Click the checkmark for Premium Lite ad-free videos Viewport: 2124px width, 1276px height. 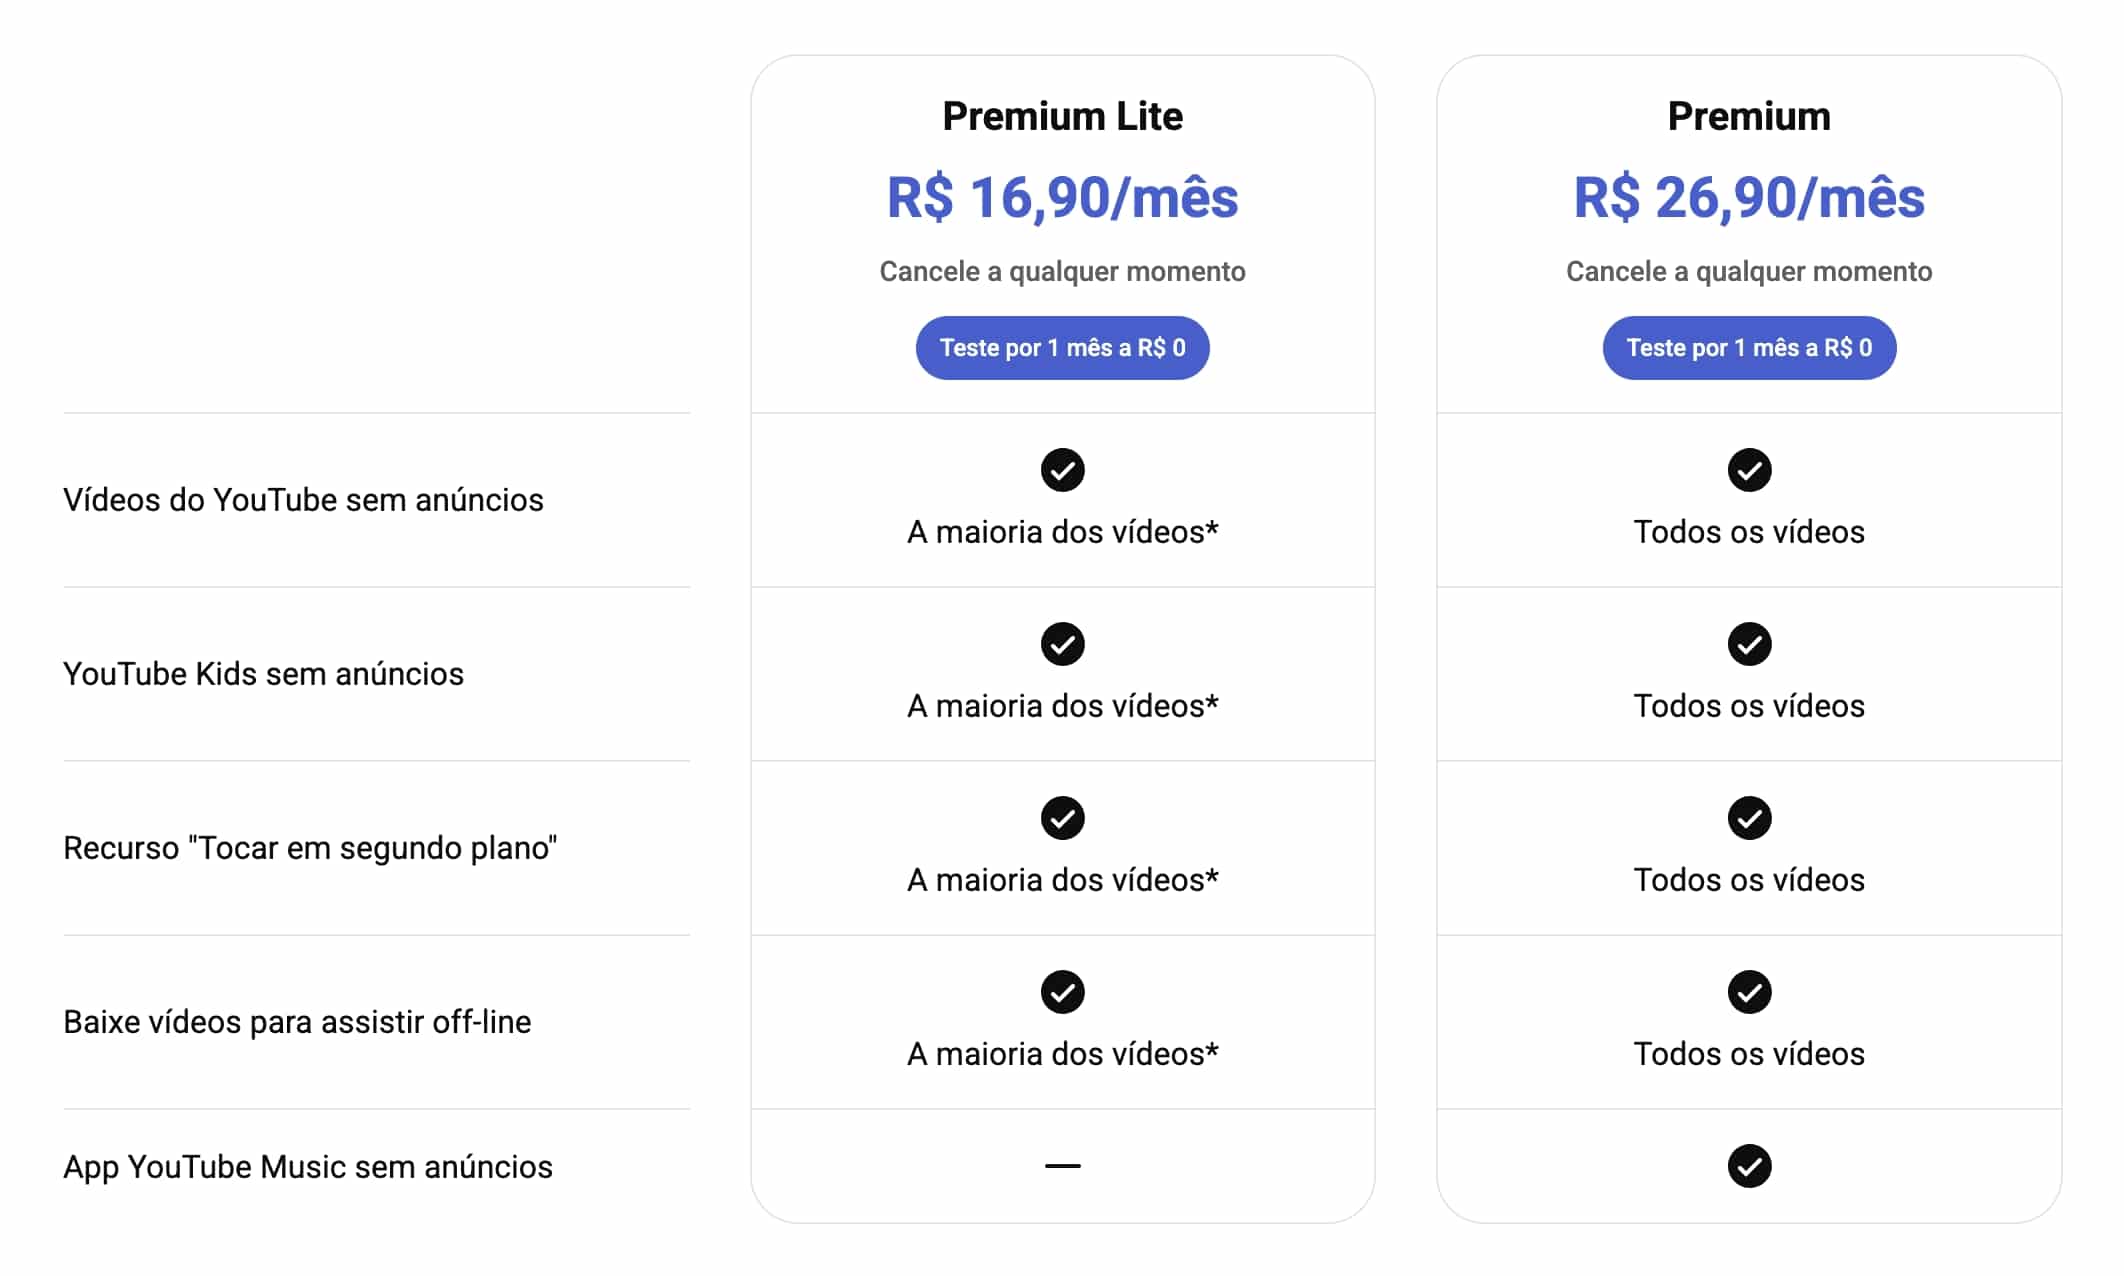(x=1063, y=470)
